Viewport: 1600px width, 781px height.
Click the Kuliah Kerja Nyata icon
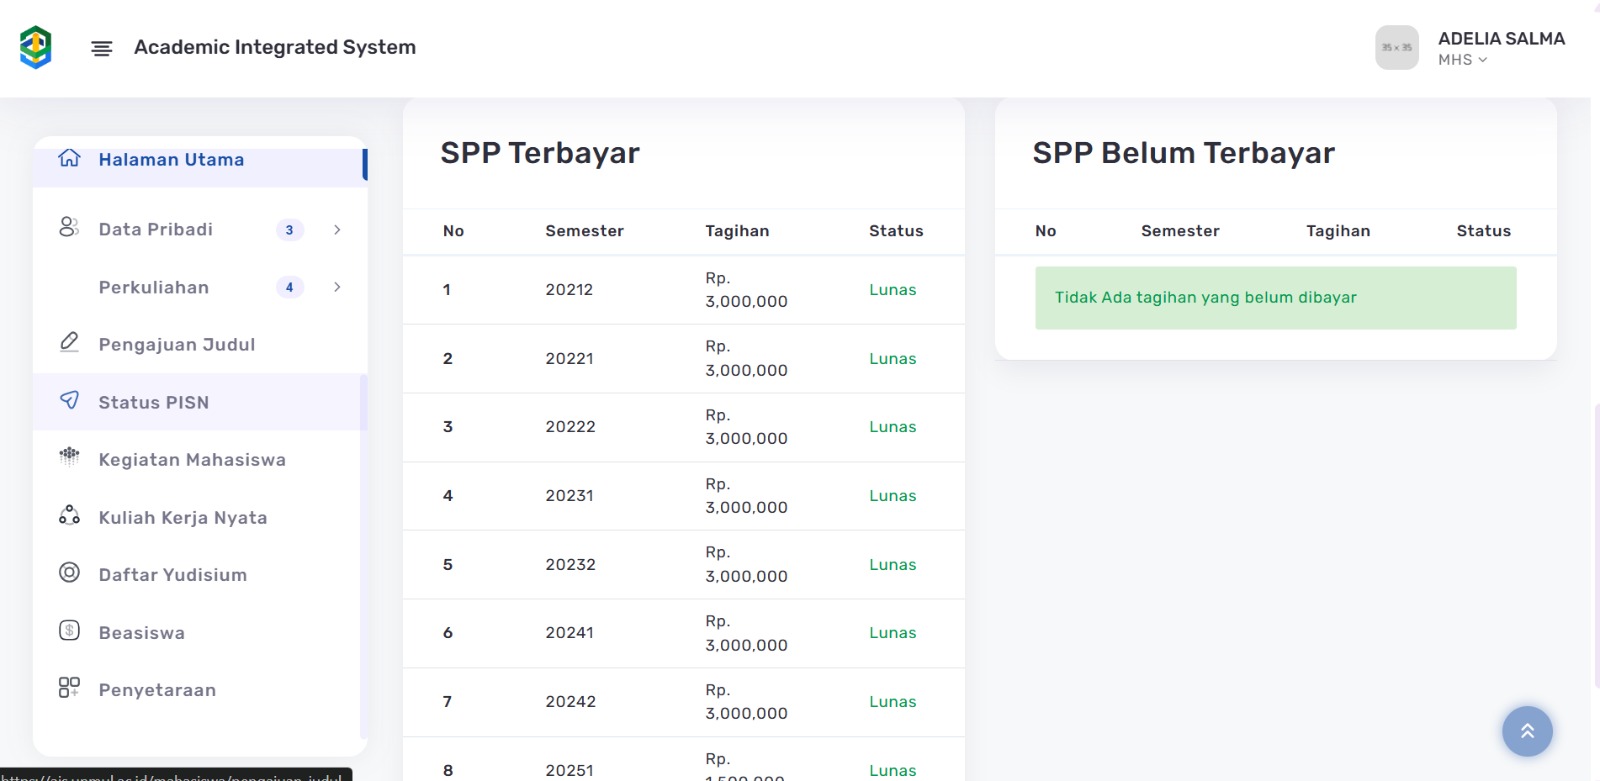(69, 516)
